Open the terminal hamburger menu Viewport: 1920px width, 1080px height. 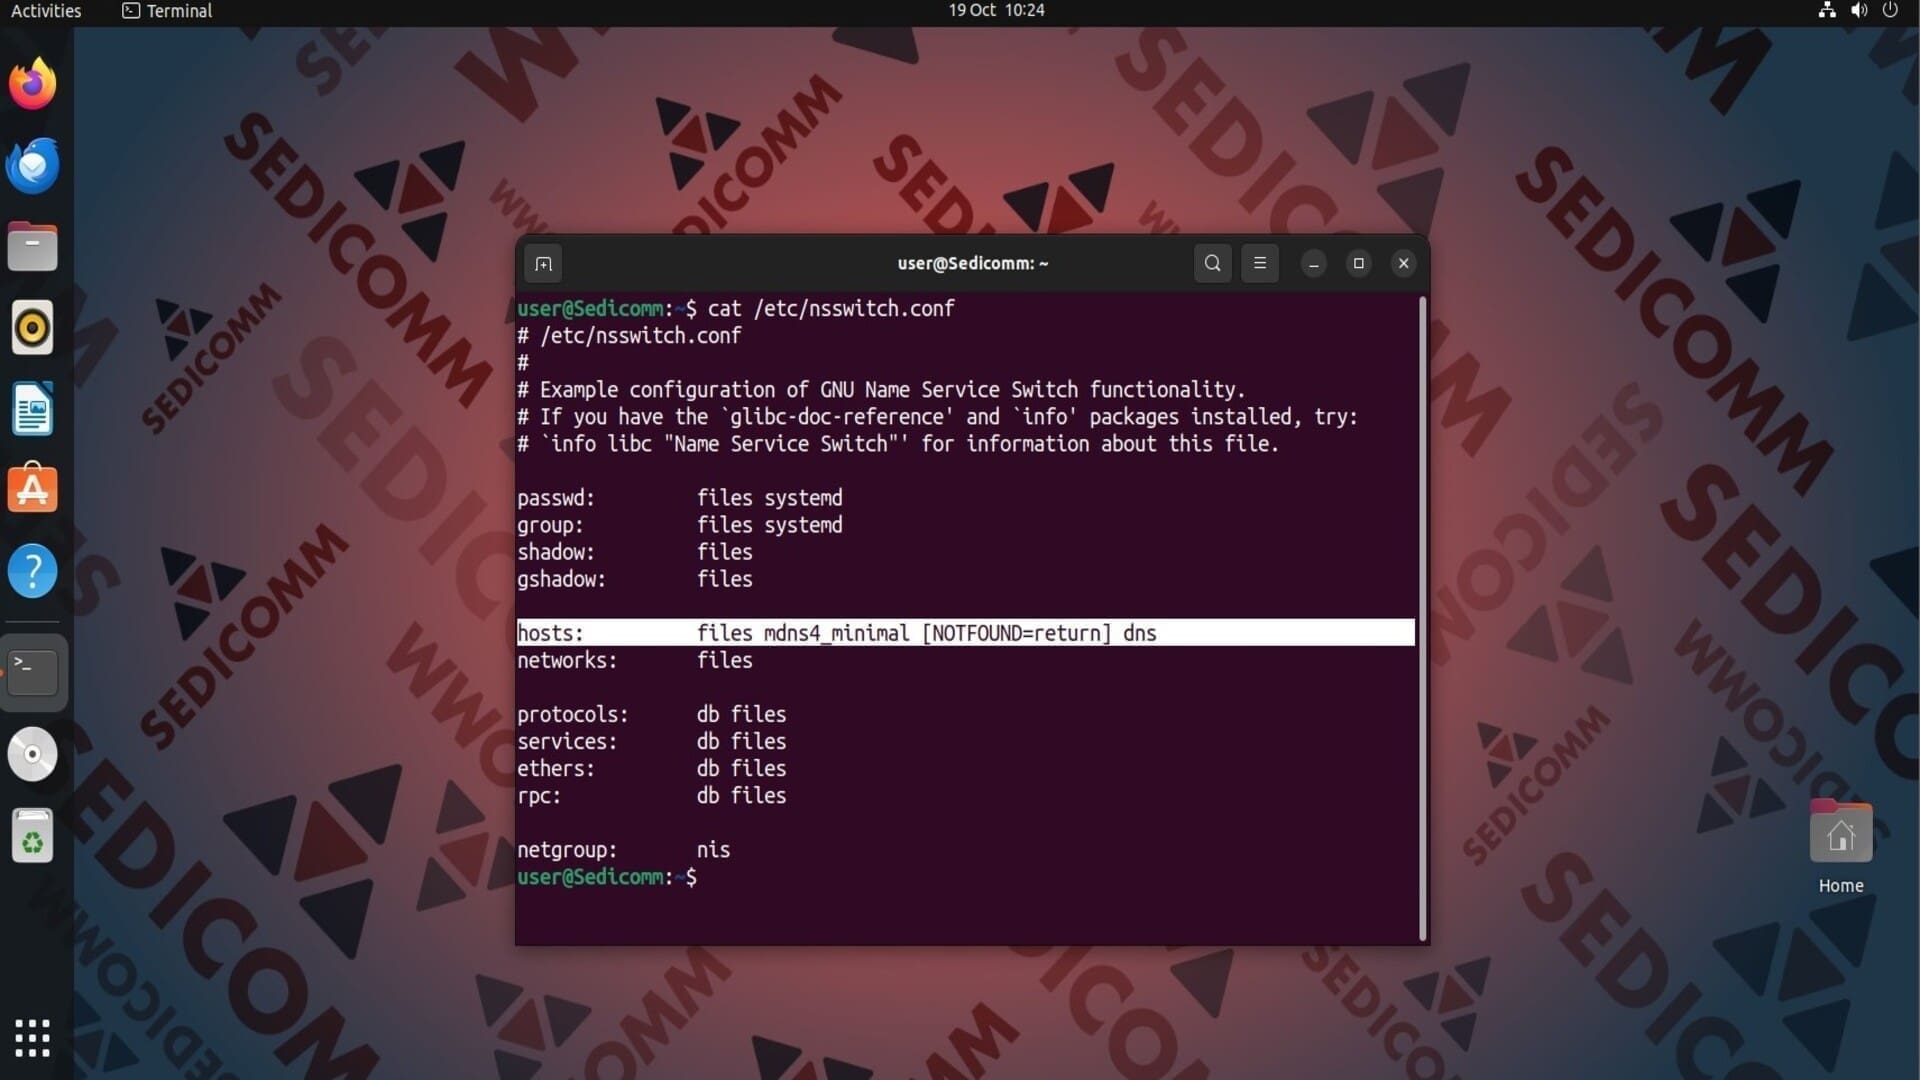1260,264
